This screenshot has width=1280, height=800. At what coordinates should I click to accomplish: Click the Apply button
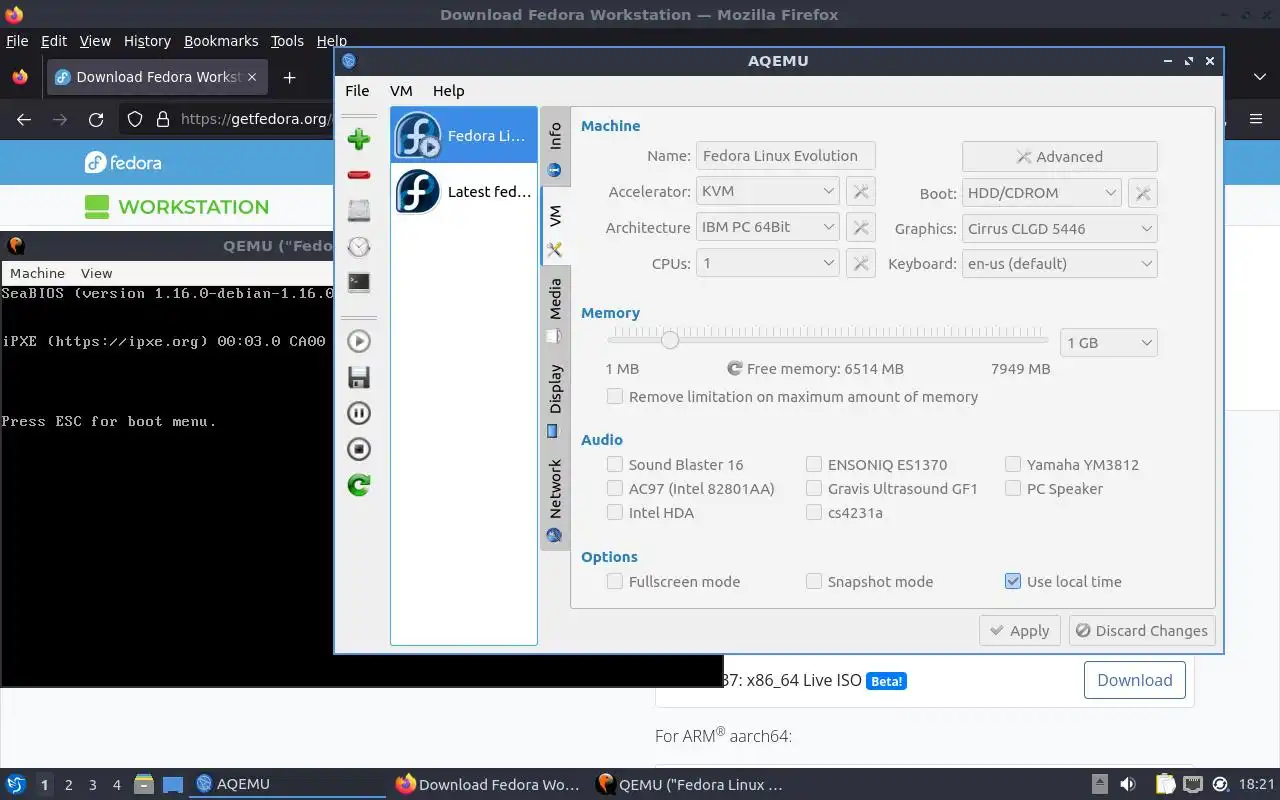[x=1019, y=631]
